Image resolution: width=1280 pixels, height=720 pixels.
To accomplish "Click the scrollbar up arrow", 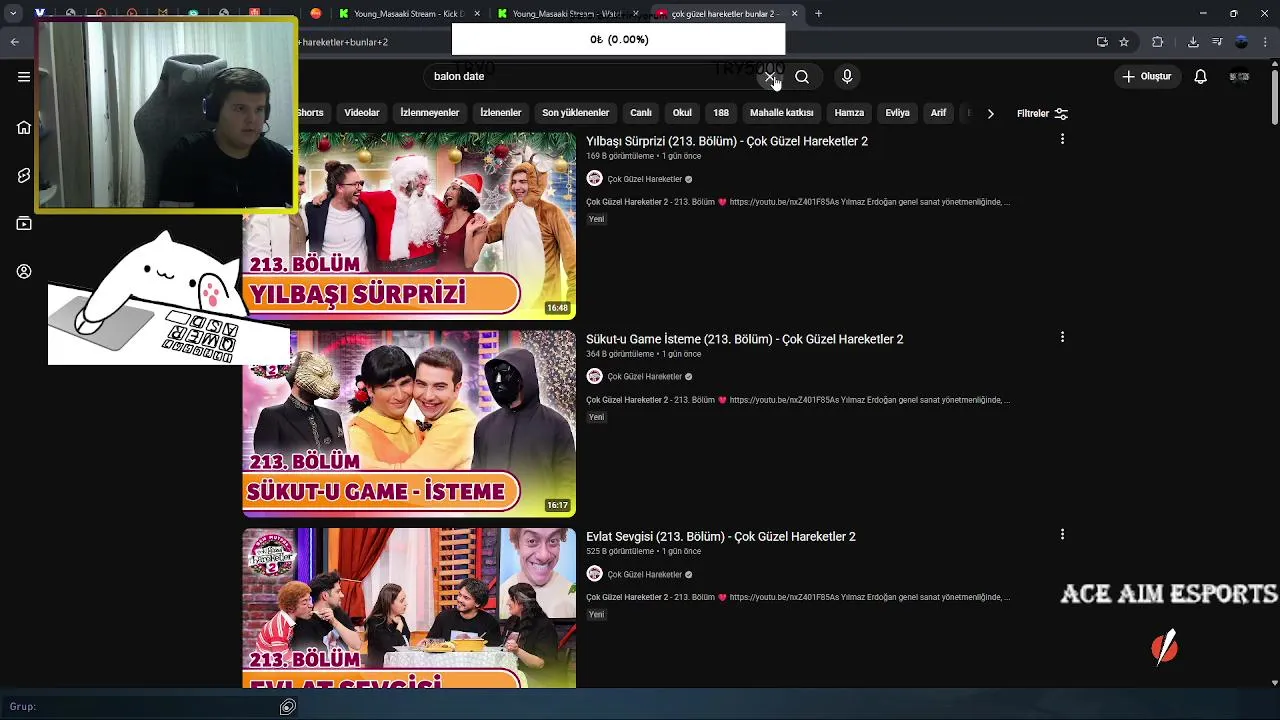I will coord(1274,64).
